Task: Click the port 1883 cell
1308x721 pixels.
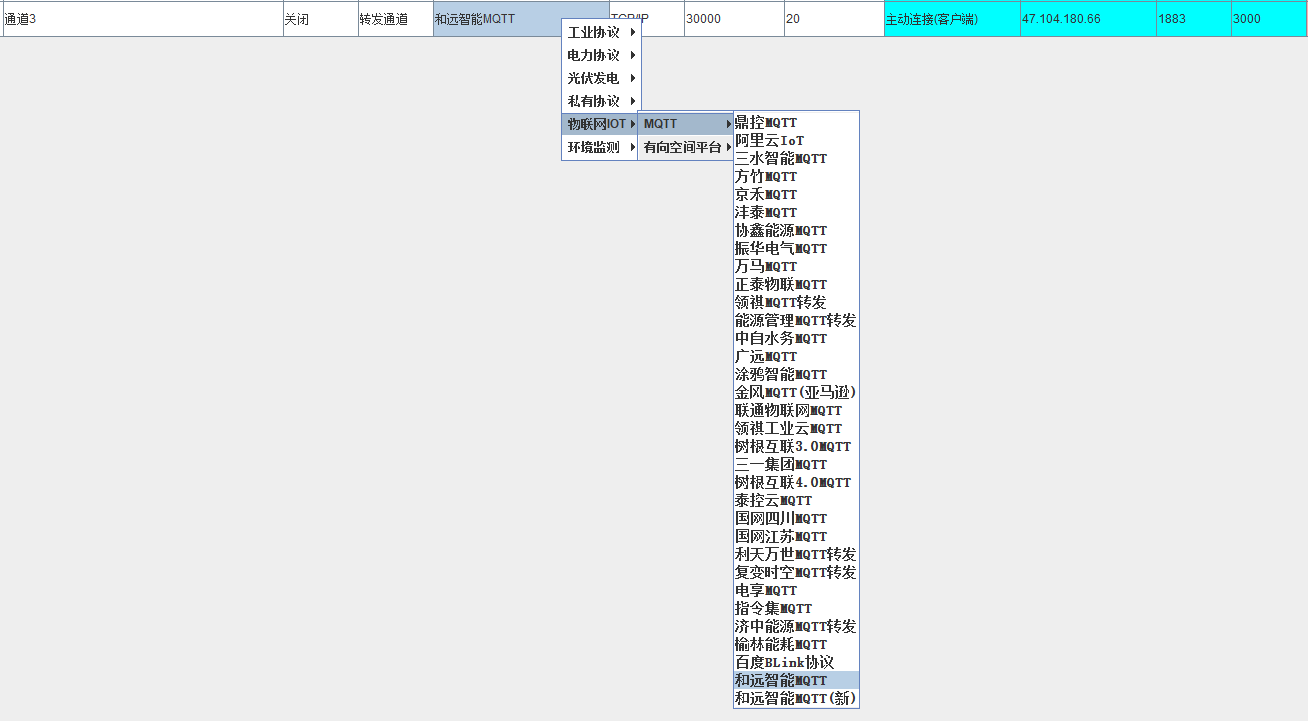Action: pos(1194,19)
